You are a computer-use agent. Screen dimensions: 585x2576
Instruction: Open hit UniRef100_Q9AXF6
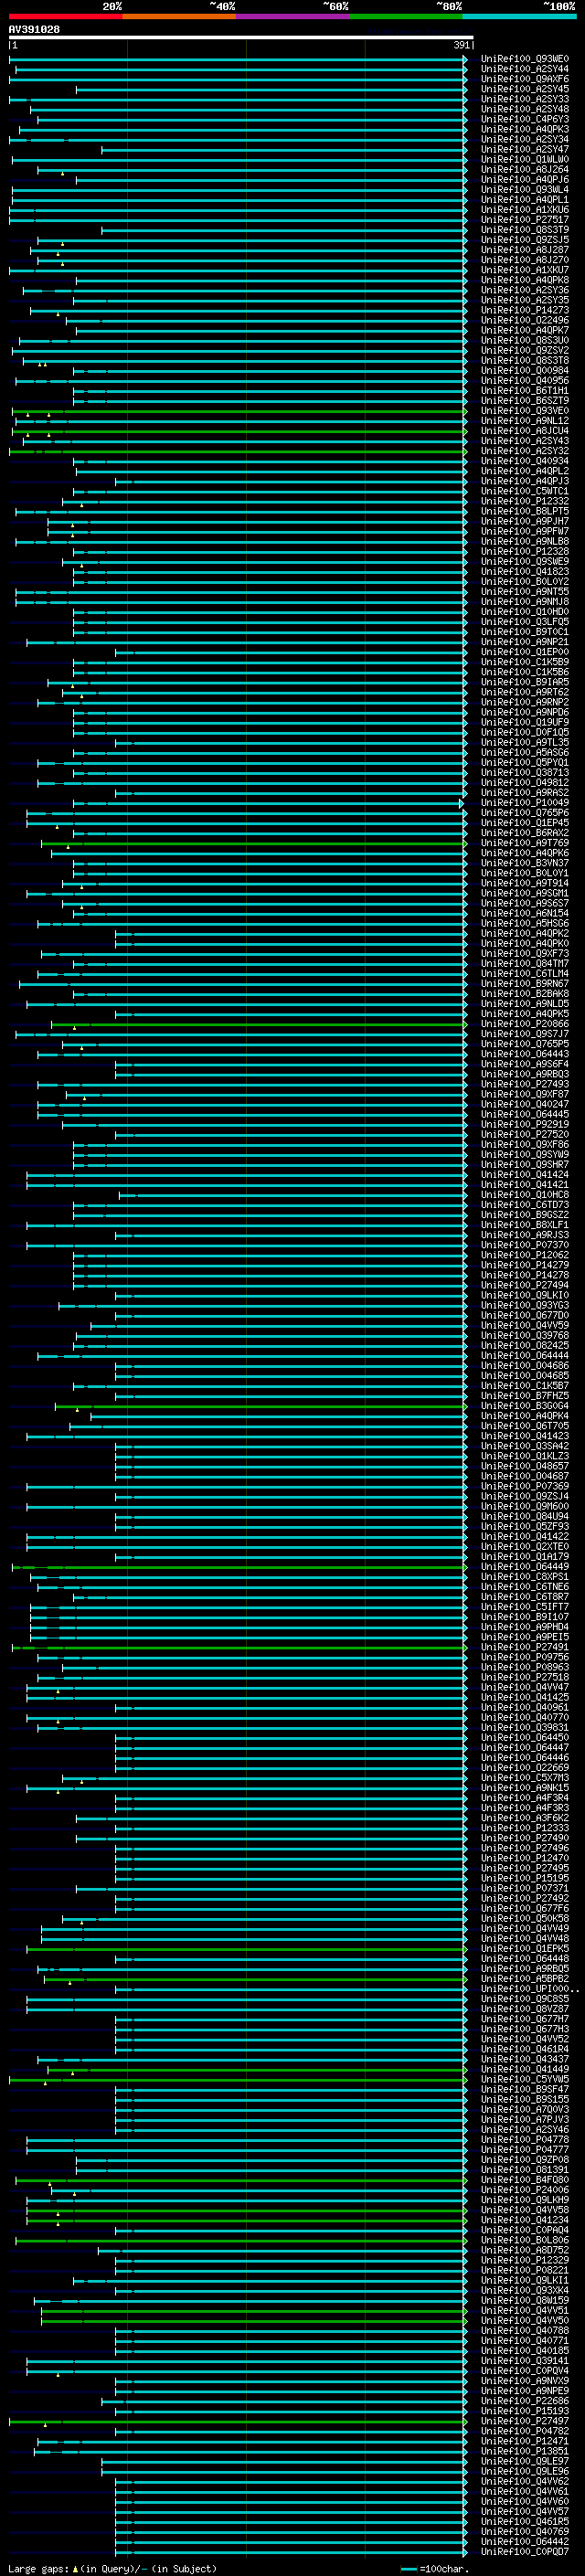(525, 79)
